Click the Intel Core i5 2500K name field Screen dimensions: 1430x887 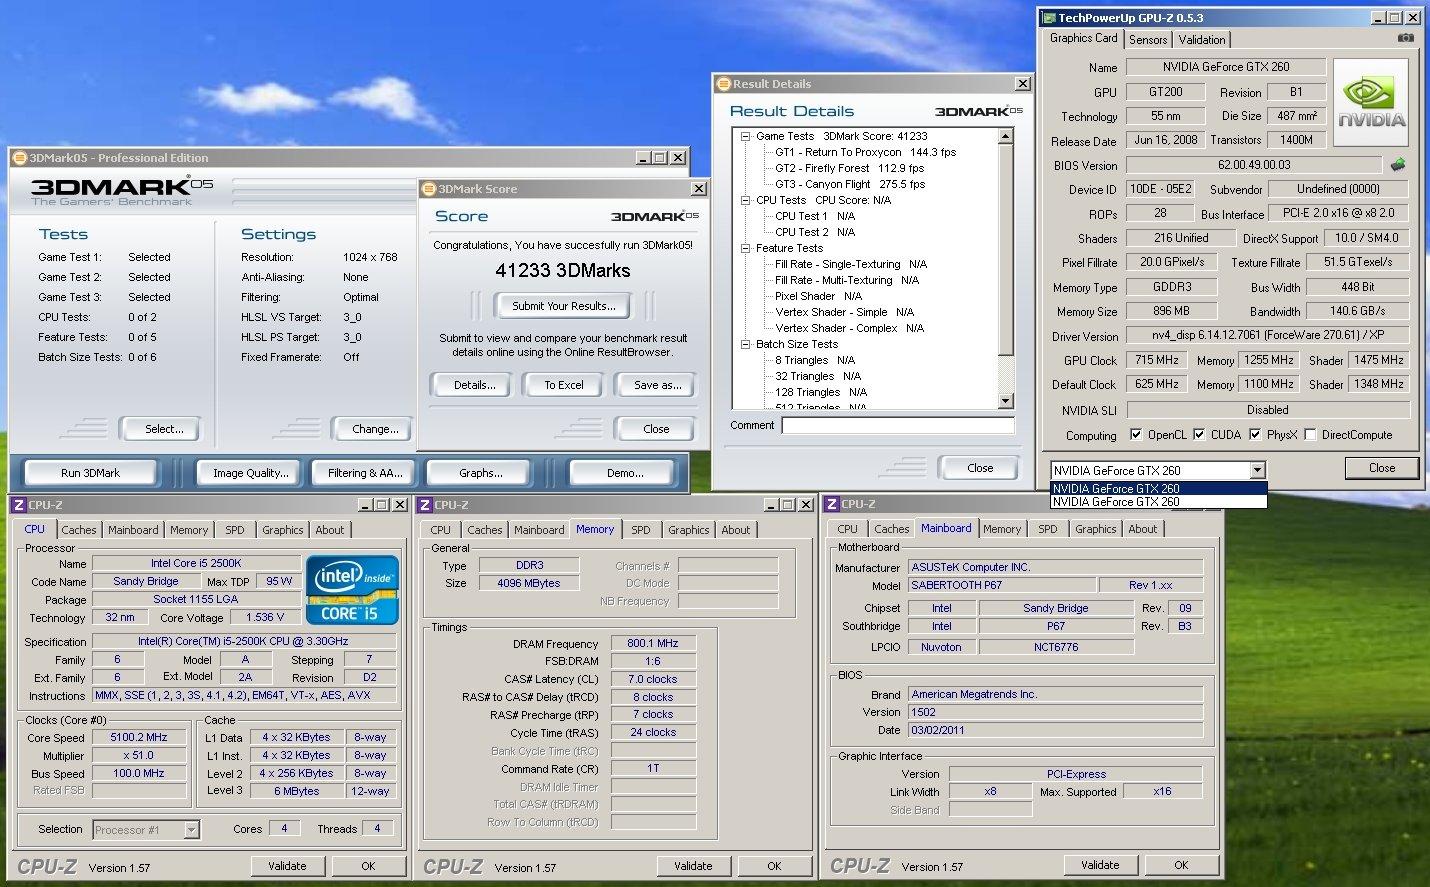coord(196,563)
